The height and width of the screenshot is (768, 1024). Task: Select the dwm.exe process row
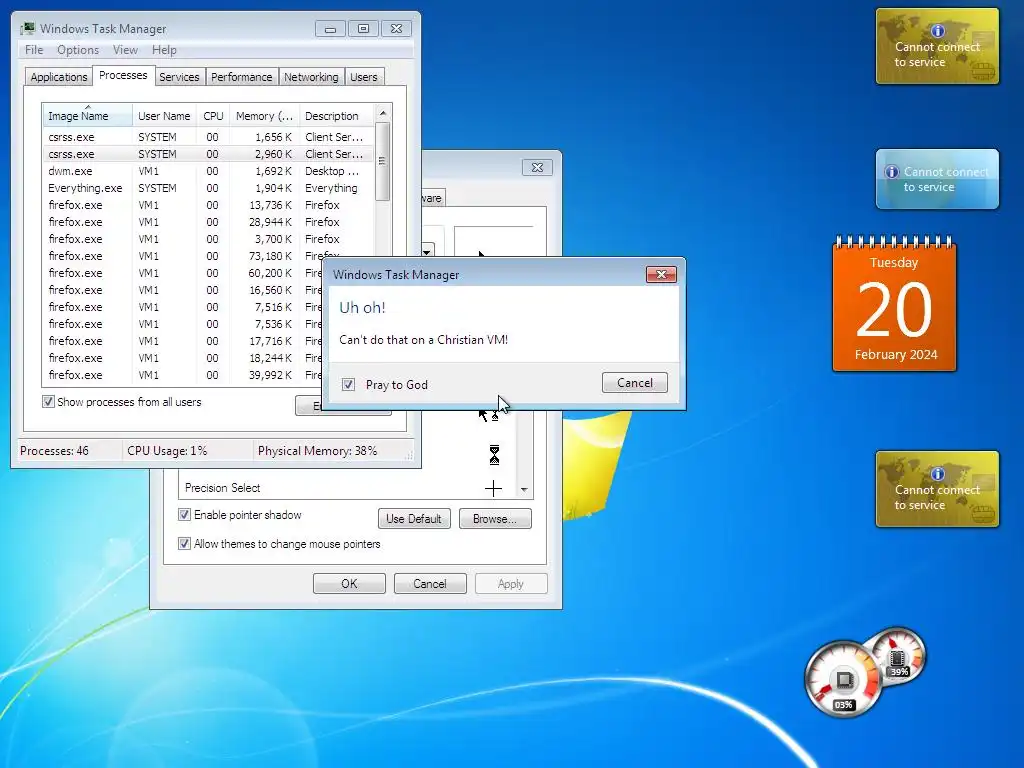[x=209, y=171]
